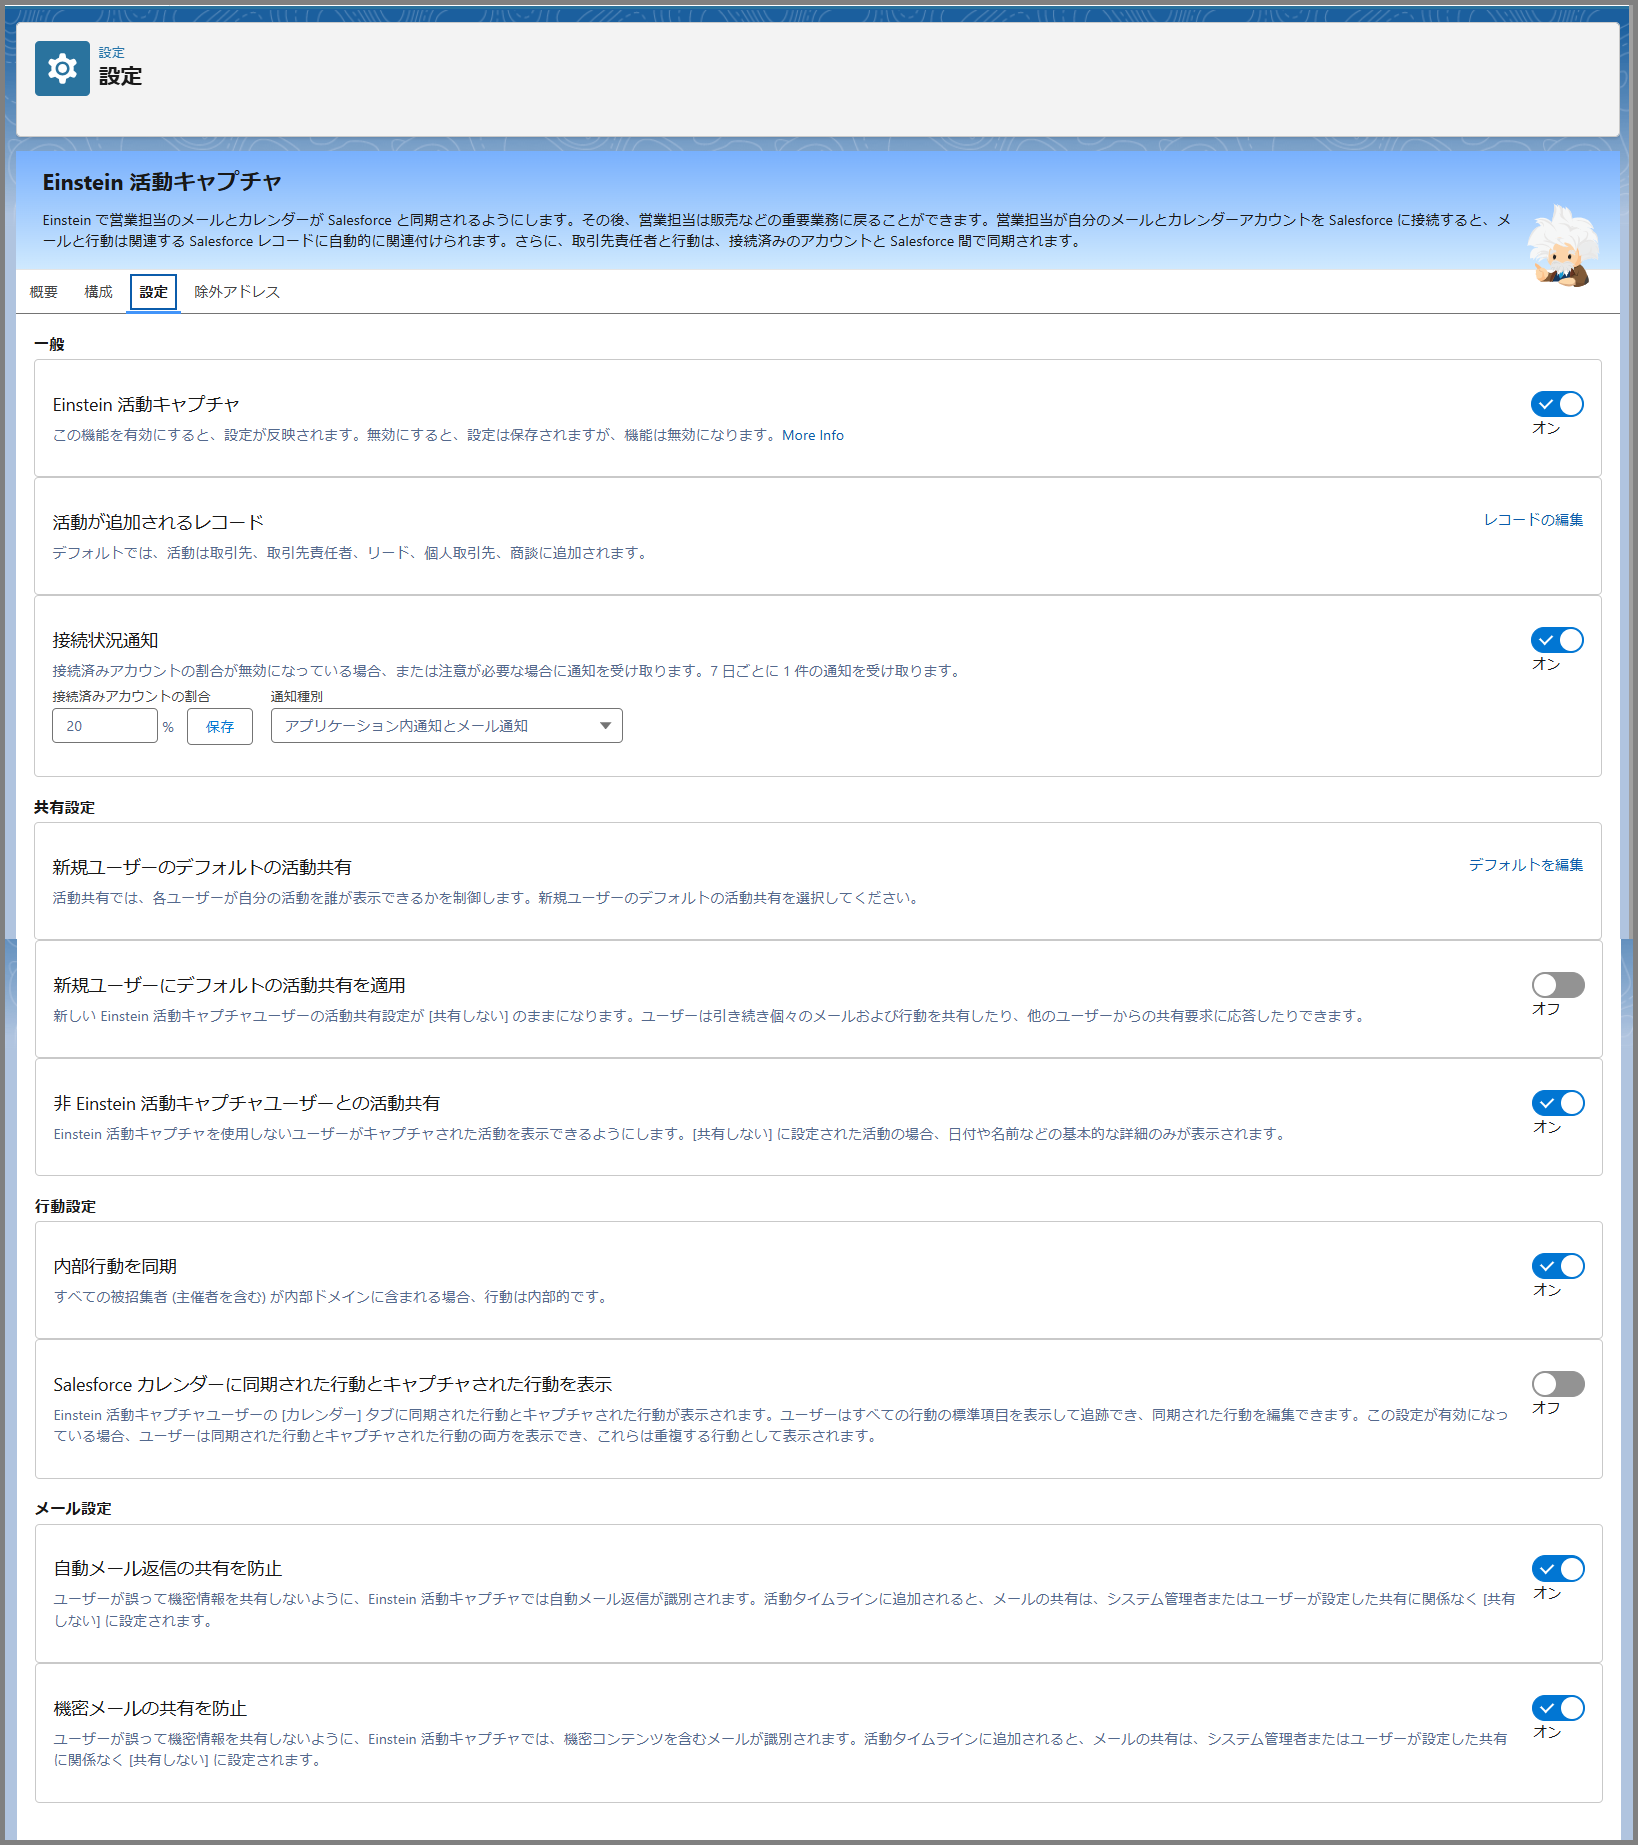
Task: Click the Einstein 活動キャプチャ banner heading
Action: pos(162,182)
